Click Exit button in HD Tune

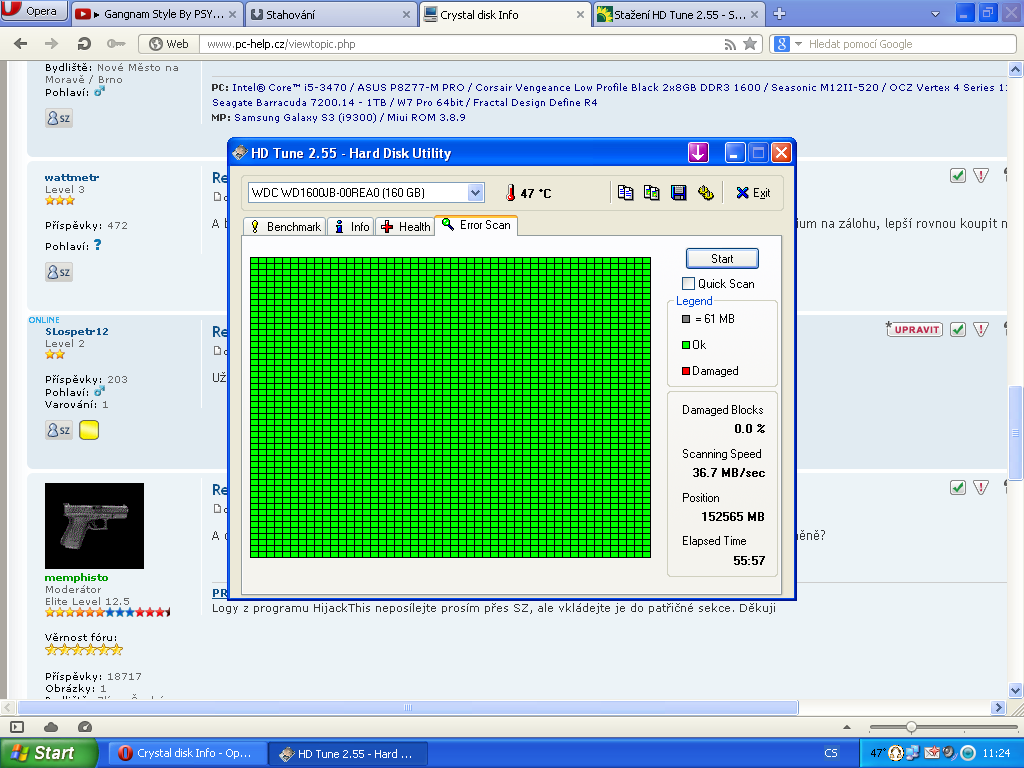click(753, 193)
